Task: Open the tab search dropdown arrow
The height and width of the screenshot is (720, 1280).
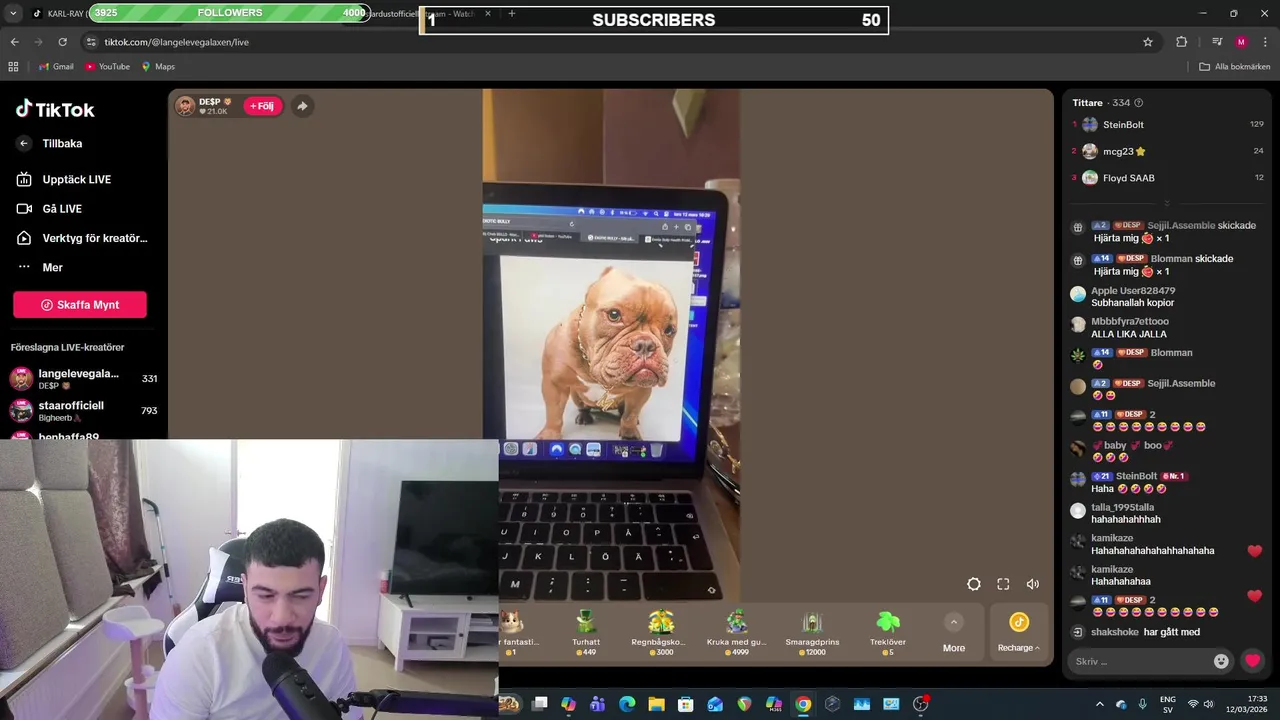Action: [13, 14]
